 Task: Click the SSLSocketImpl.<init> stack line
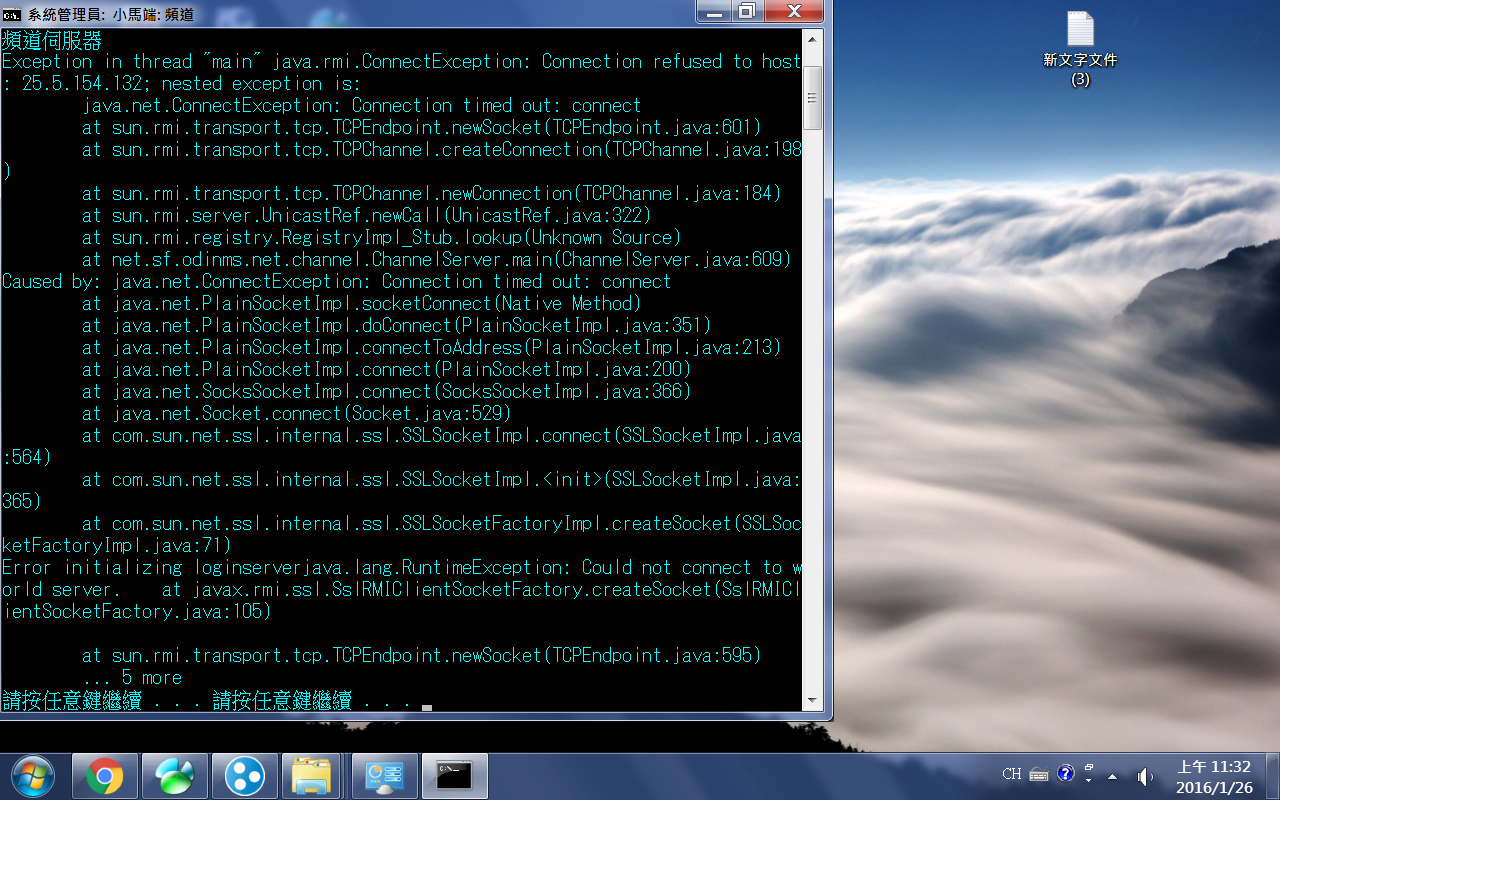point(442,480)
